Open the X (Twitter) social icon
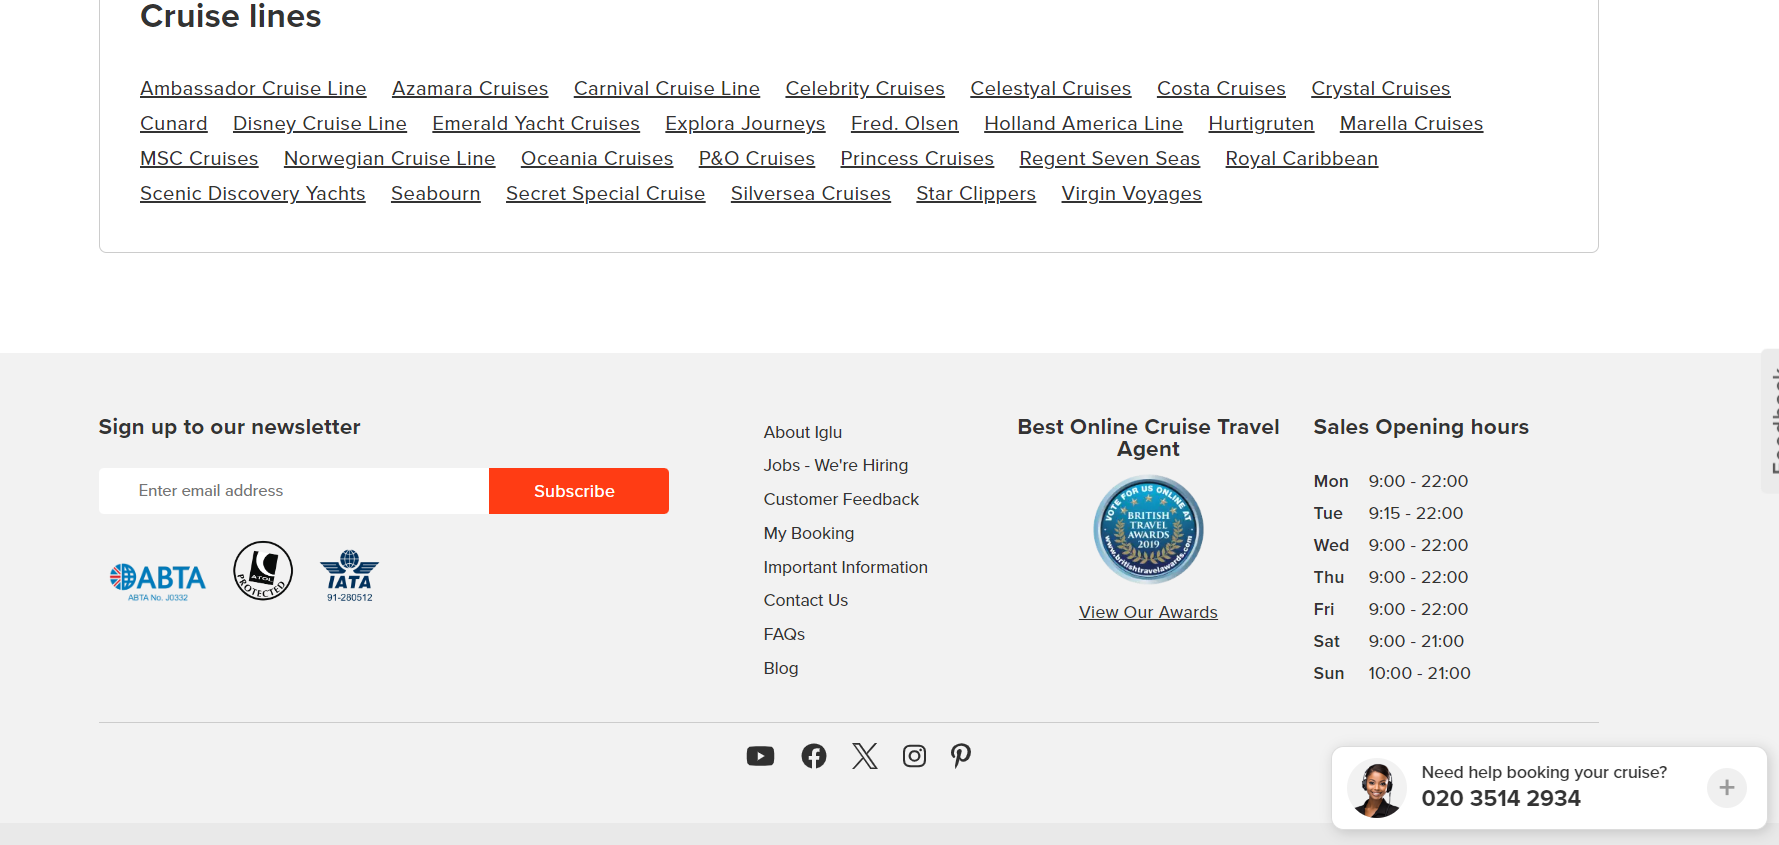This screenshot has height=845, width=1779. [865, 756]
